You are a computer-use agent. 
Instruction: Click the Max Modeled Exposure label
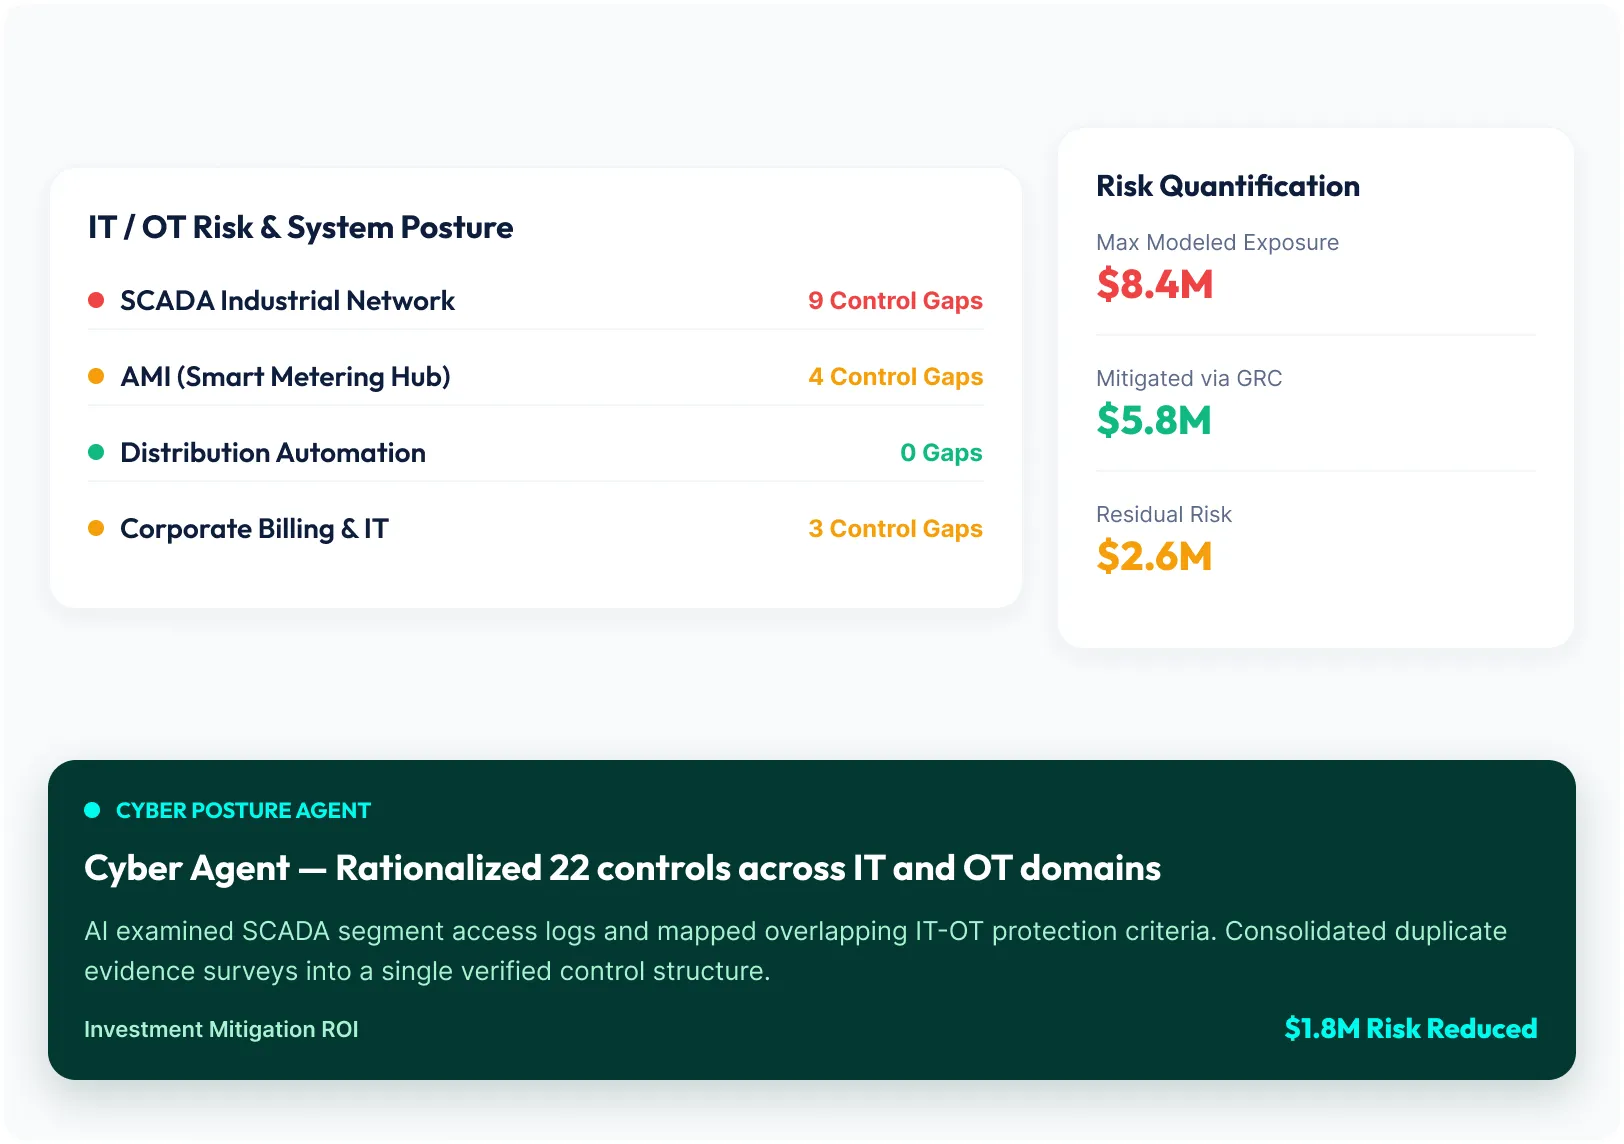(x=1217, y=242)
